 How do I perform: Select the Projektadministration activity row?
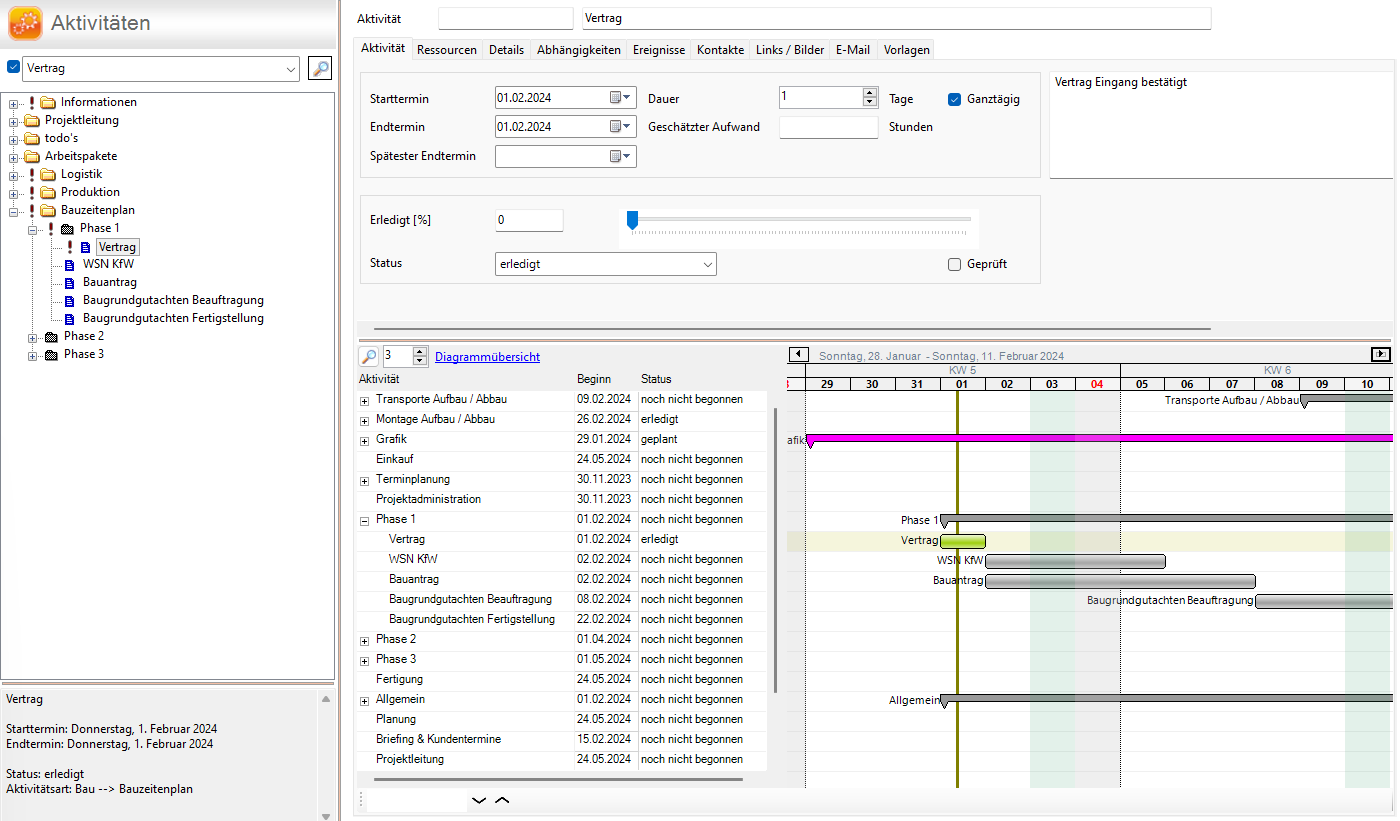pyautogui.click(x=562, y=499)
